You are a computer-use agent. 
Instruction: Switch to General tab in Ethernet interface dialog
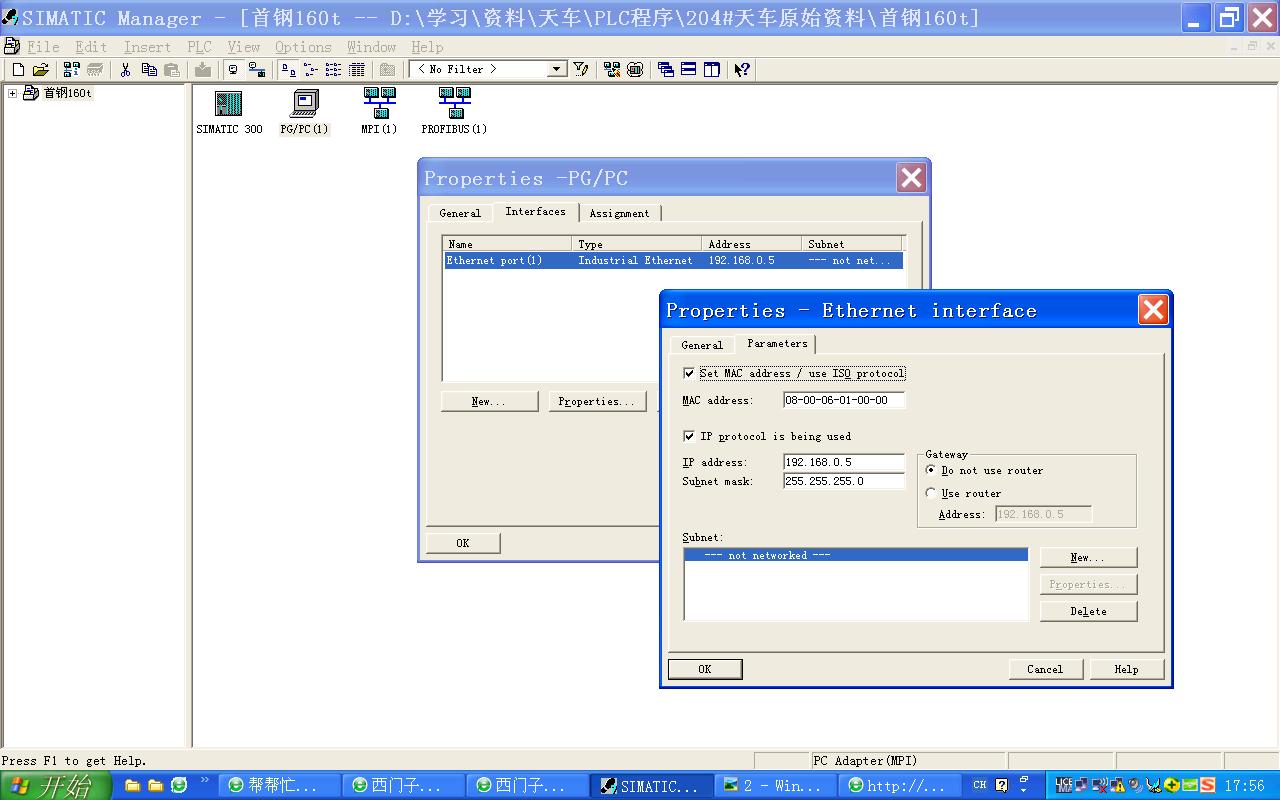702,345
